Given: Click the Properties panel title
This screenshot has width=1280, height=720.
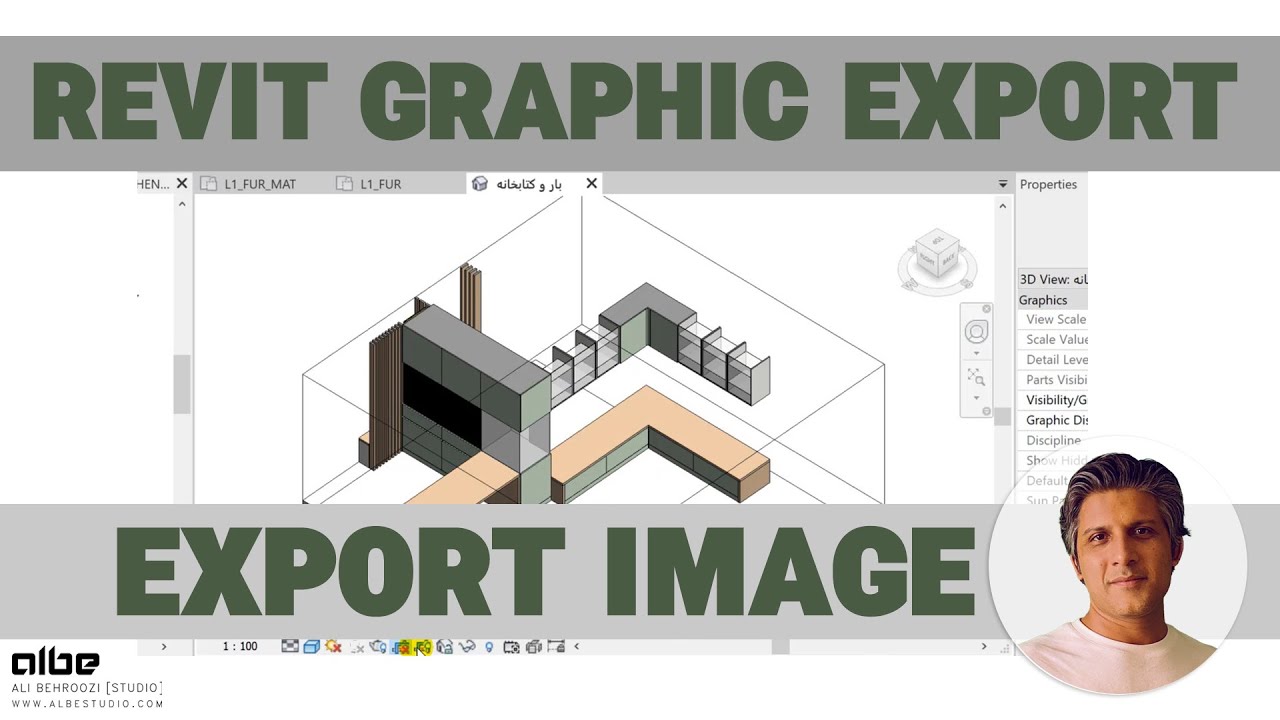Looking at the screenshot, I should (1048, 184).
